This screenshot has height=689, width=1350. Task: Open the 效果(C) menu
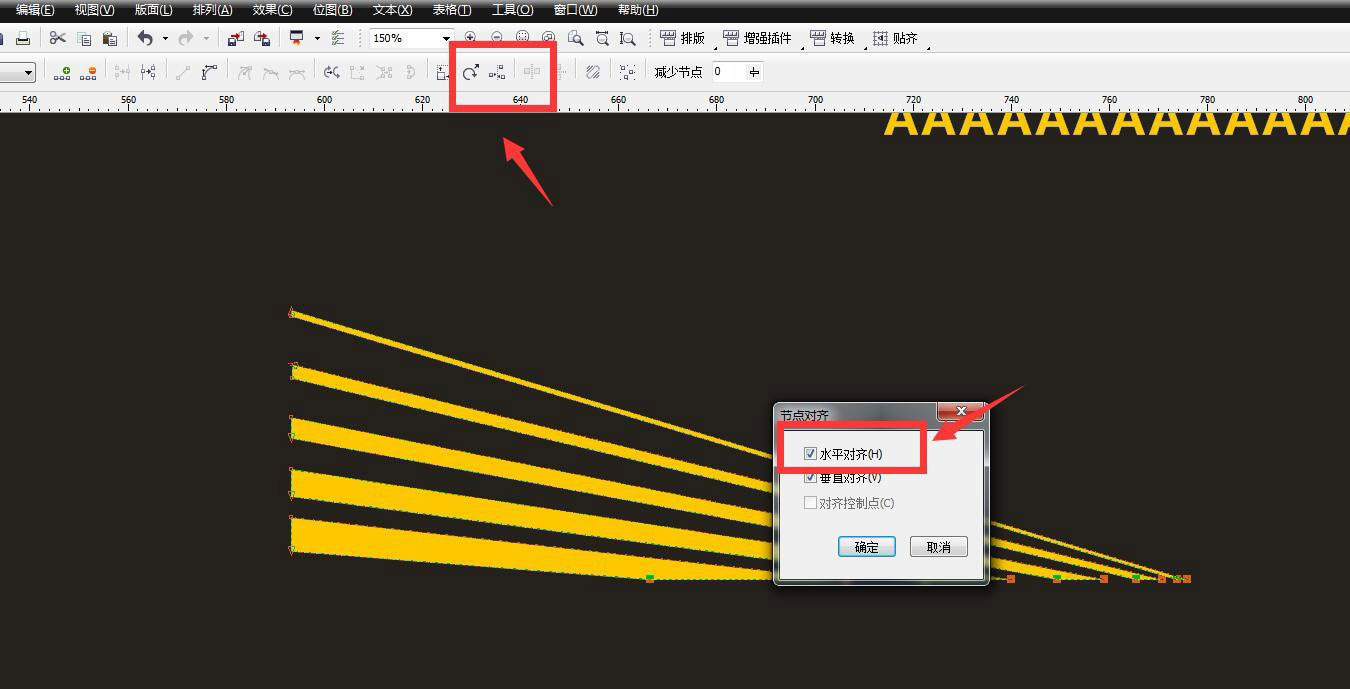pos(272,10)
